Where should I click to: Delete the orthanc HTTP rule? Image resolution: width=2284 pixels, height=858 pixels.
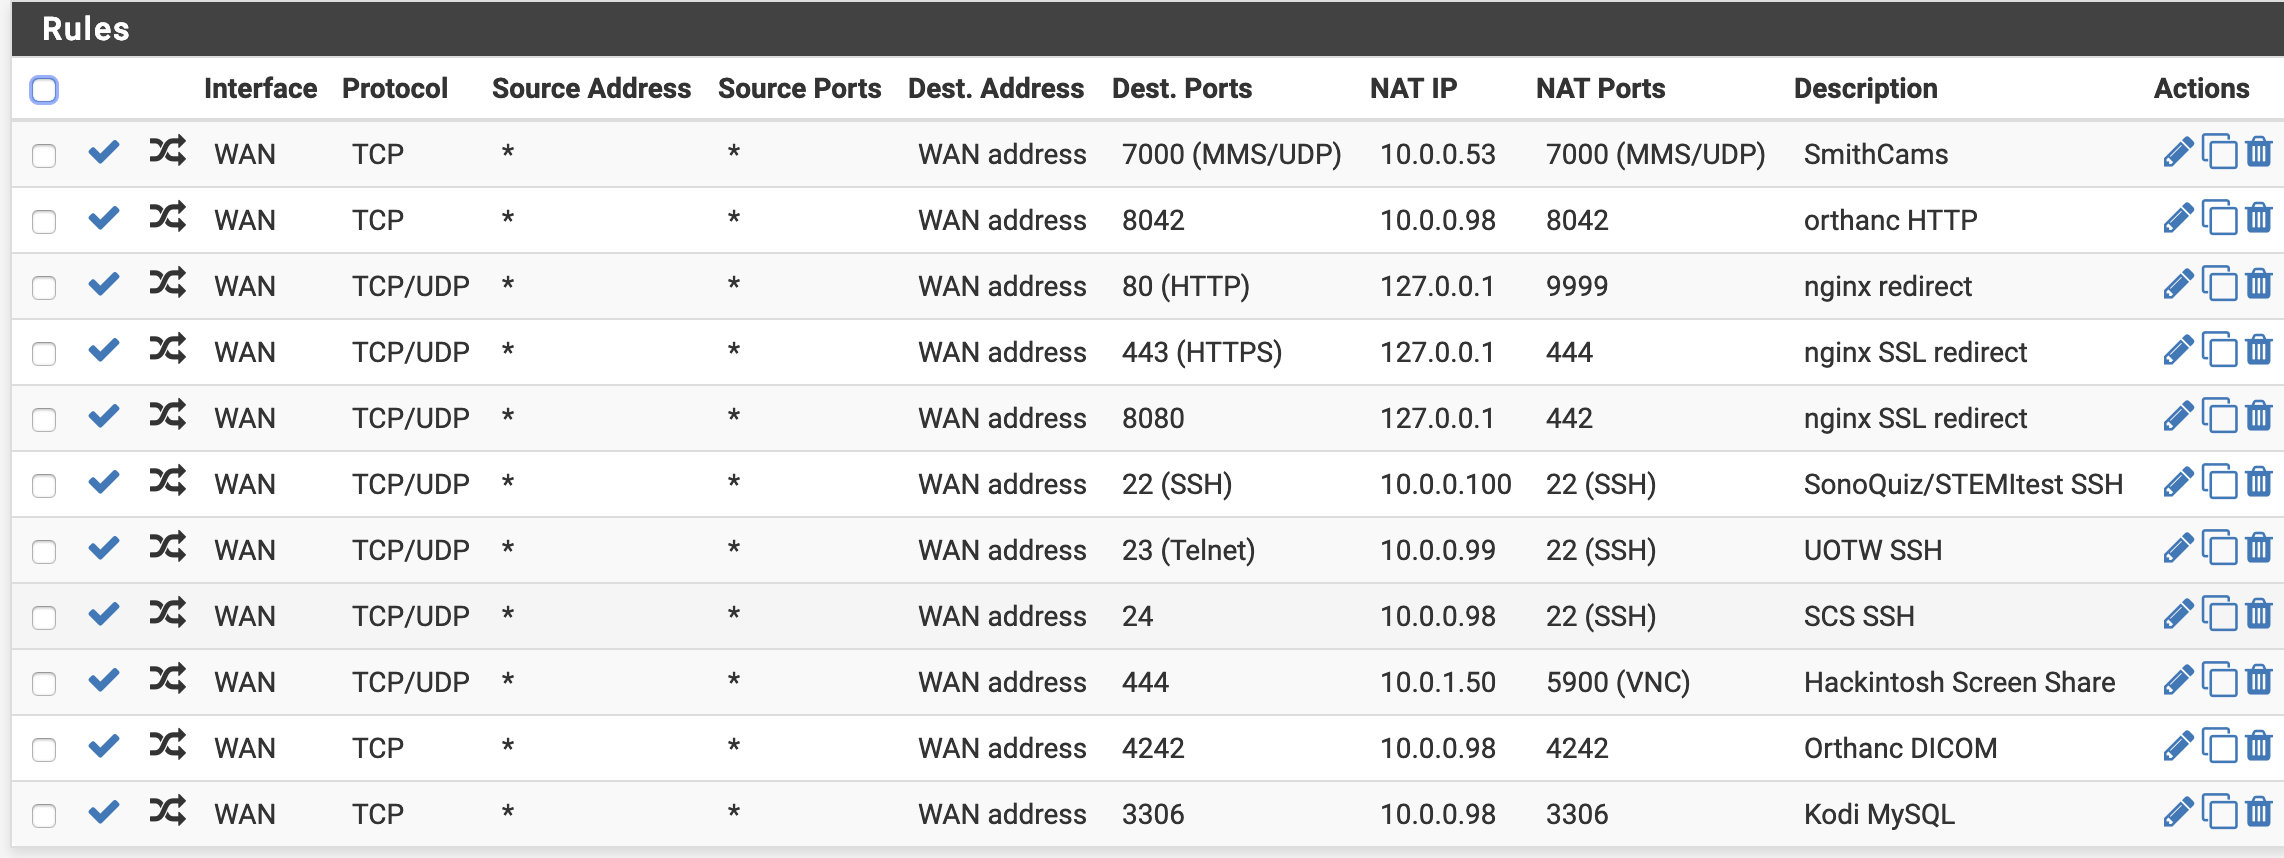click(2259, 219)
